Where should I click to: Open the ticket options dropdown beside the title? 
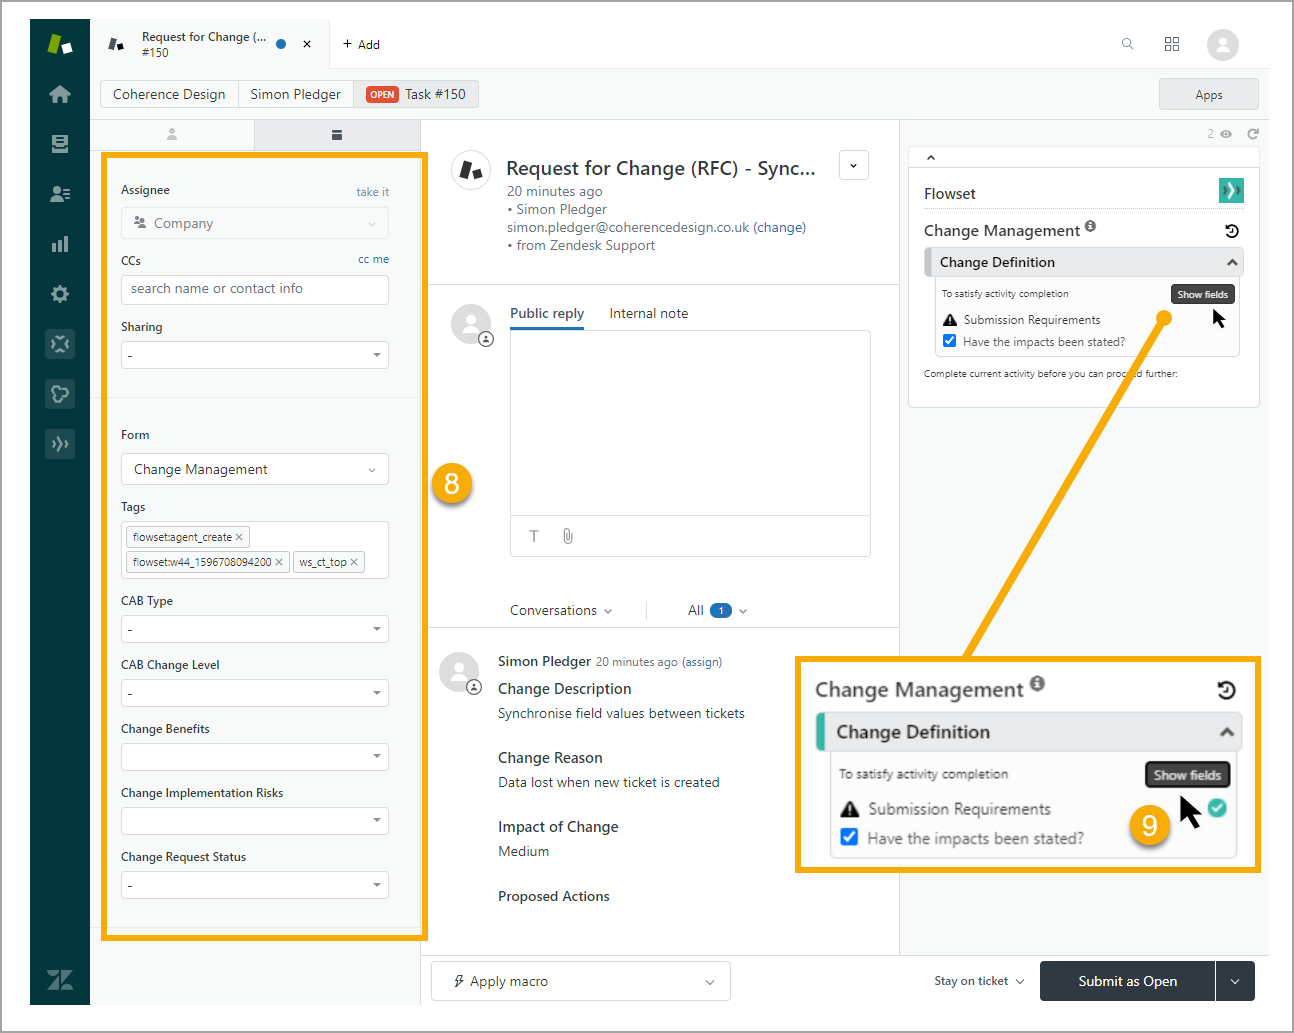pyautogui.click(x=854, y=165)
